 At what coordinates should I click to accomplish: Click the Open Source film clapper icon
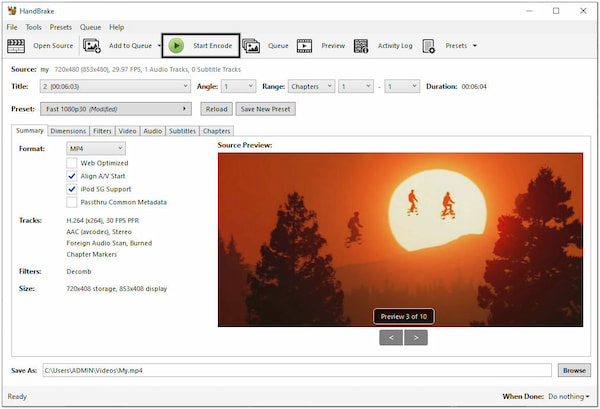click(x=16, y=46)
